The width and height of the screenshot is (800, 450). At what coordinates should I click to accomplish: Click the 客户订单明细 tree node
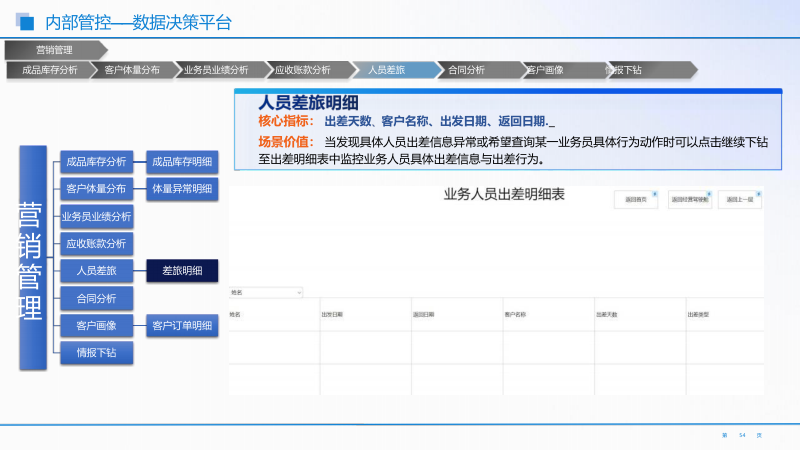(x=182, y=325)
